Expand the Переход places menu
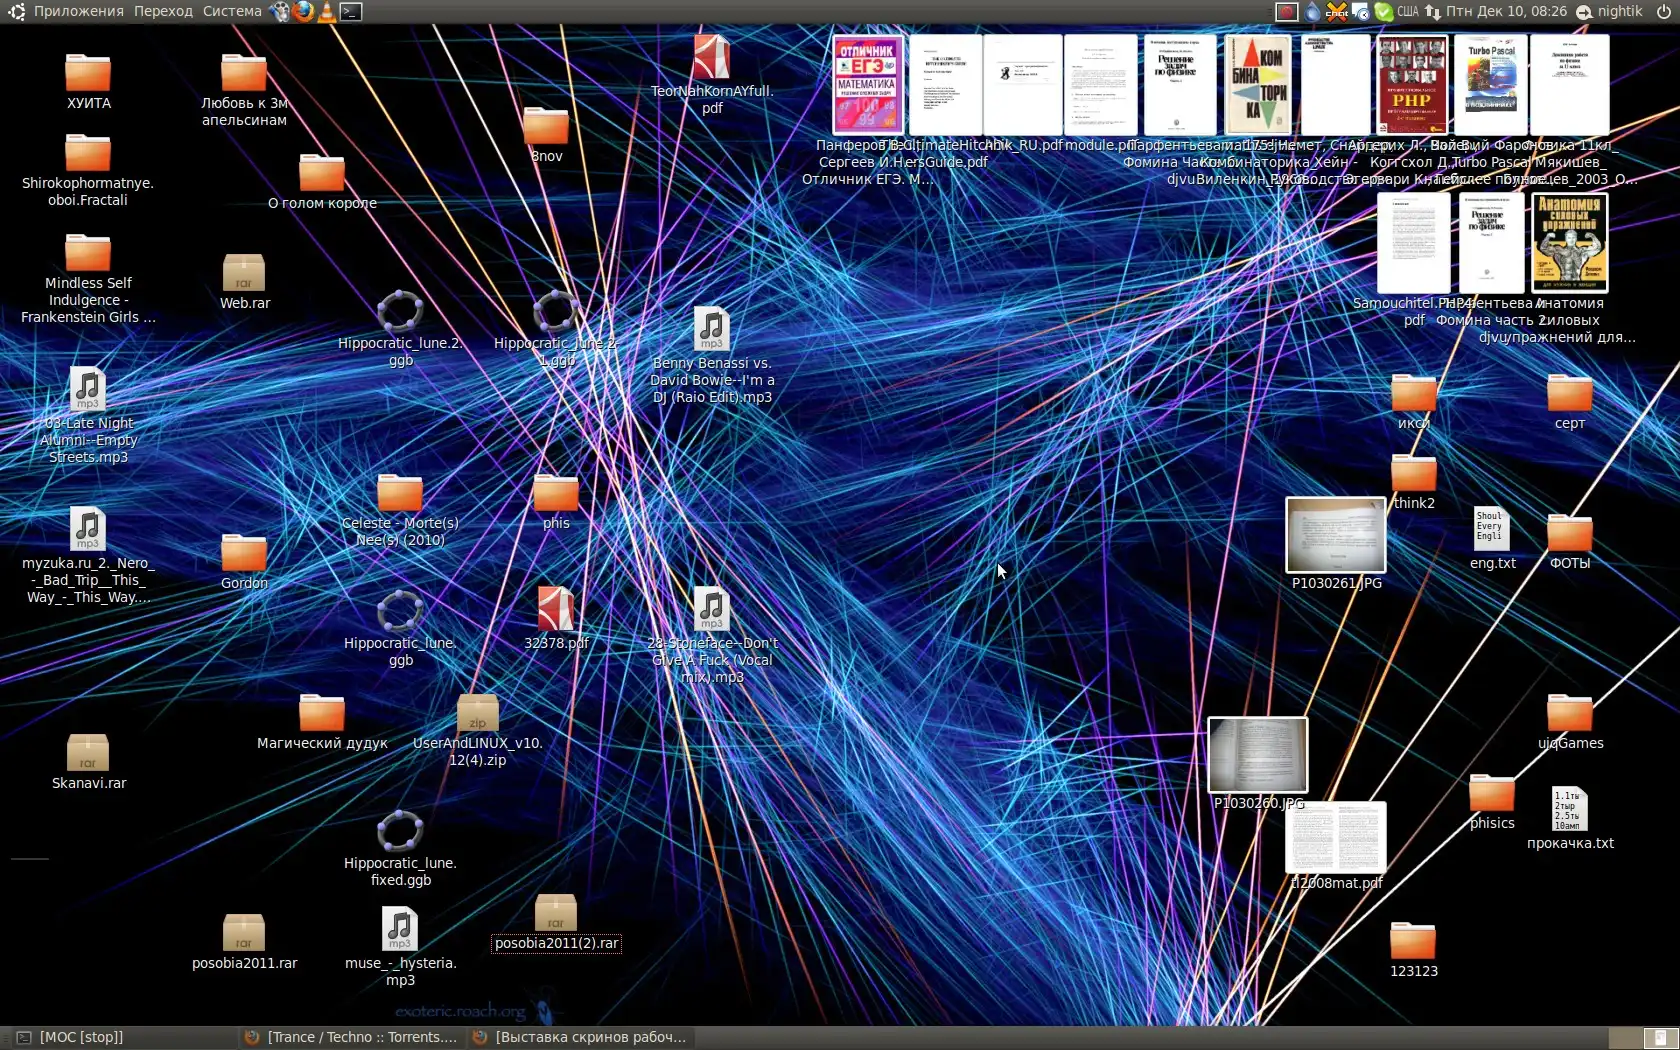This screenshot has height=1050, width=1680. point(163,12)
